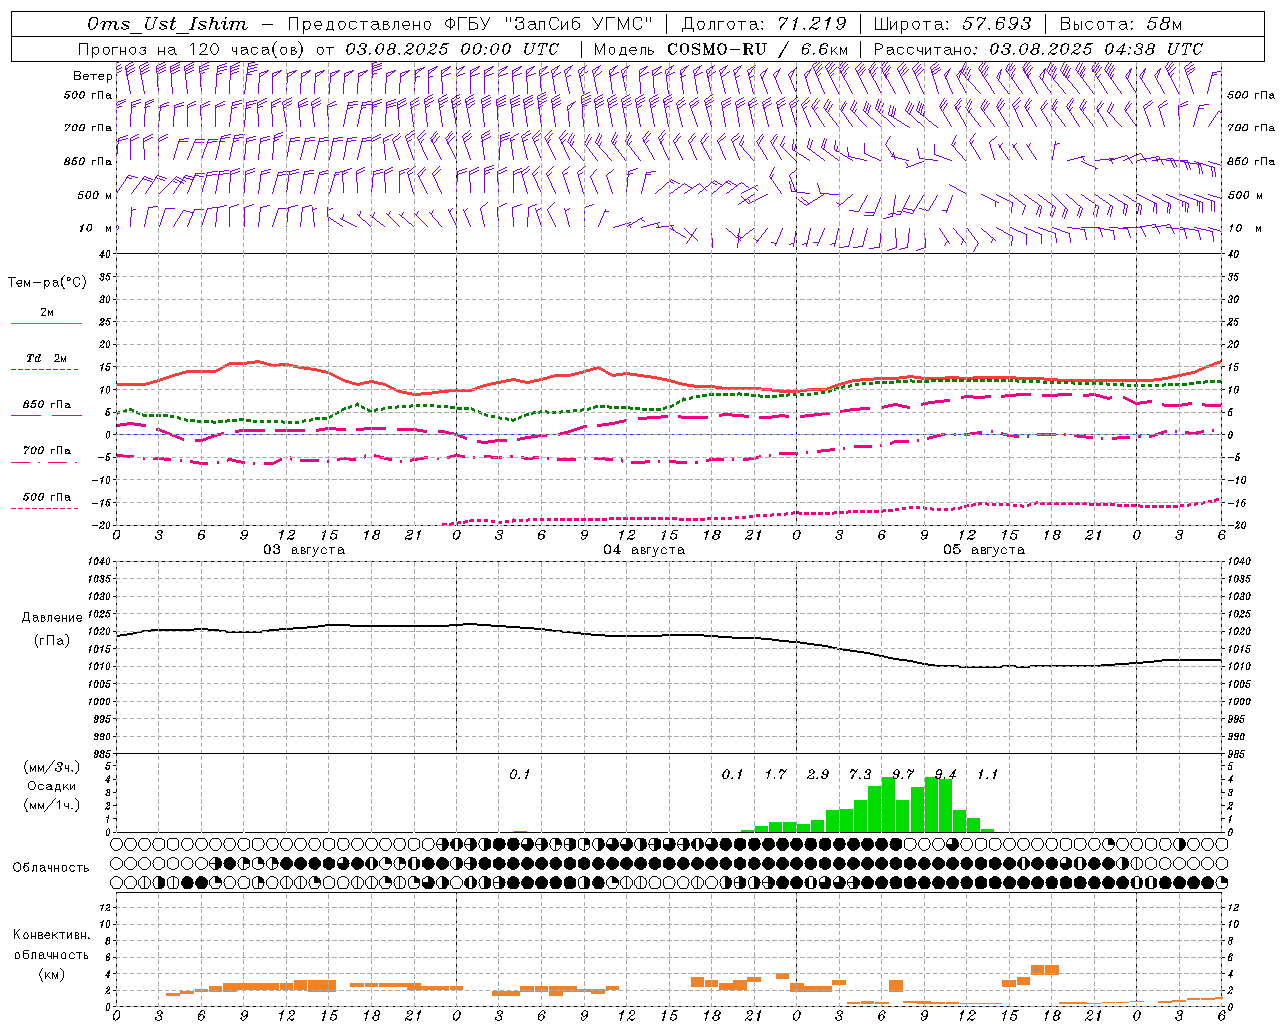This screenshot has height=1024, width=1280.
Task: Click the station name Oms_Ust_Ishim
Action: [167, 24]
